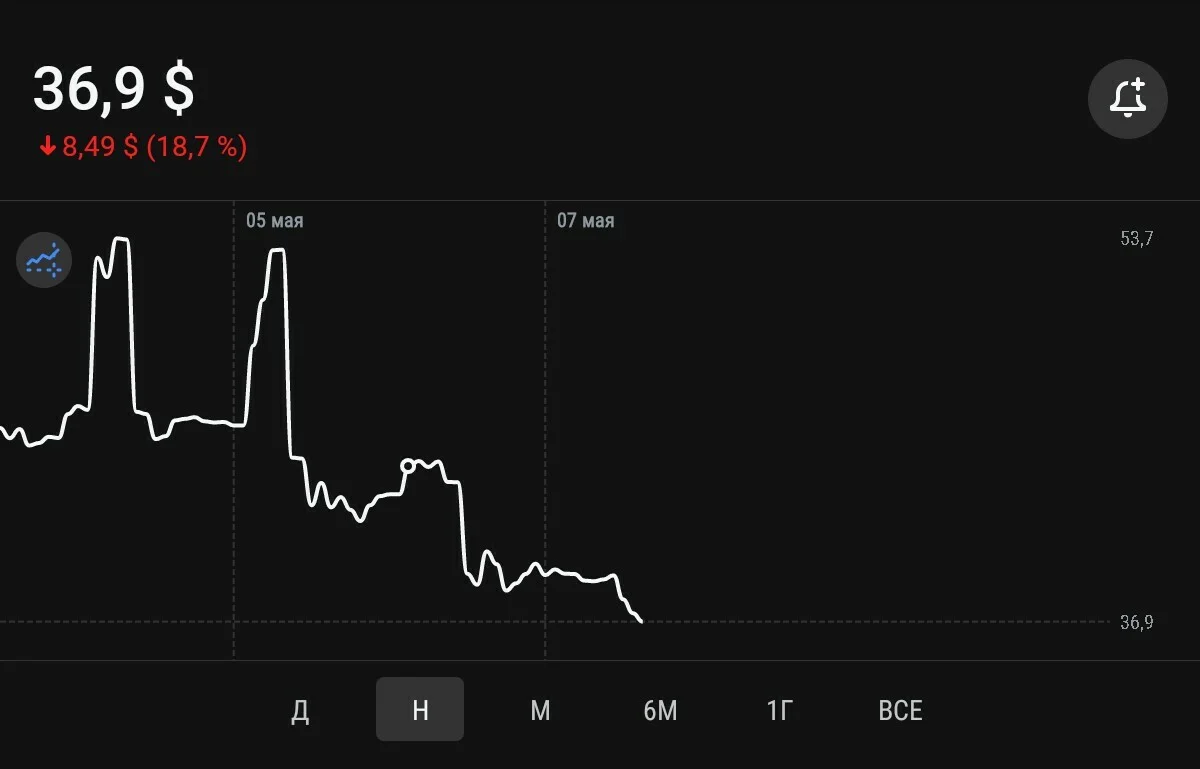Click the first chart peak before 05 мая
Screen dimensions: 1200x769
(x=121, y=240)
